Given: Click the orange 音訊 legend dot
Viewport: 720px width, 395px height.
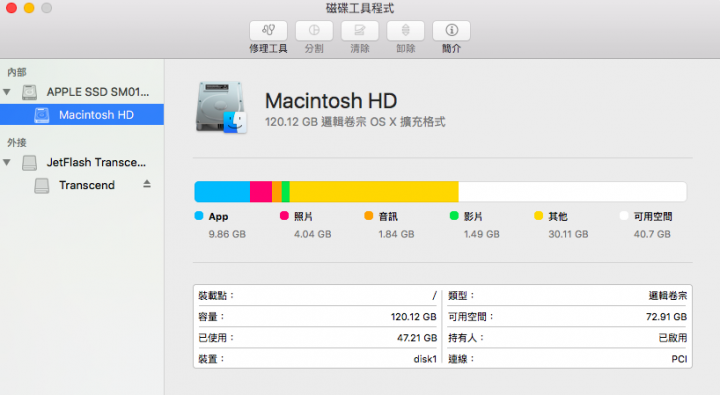Looking at the screenshot, I should (x=369, y=216).
